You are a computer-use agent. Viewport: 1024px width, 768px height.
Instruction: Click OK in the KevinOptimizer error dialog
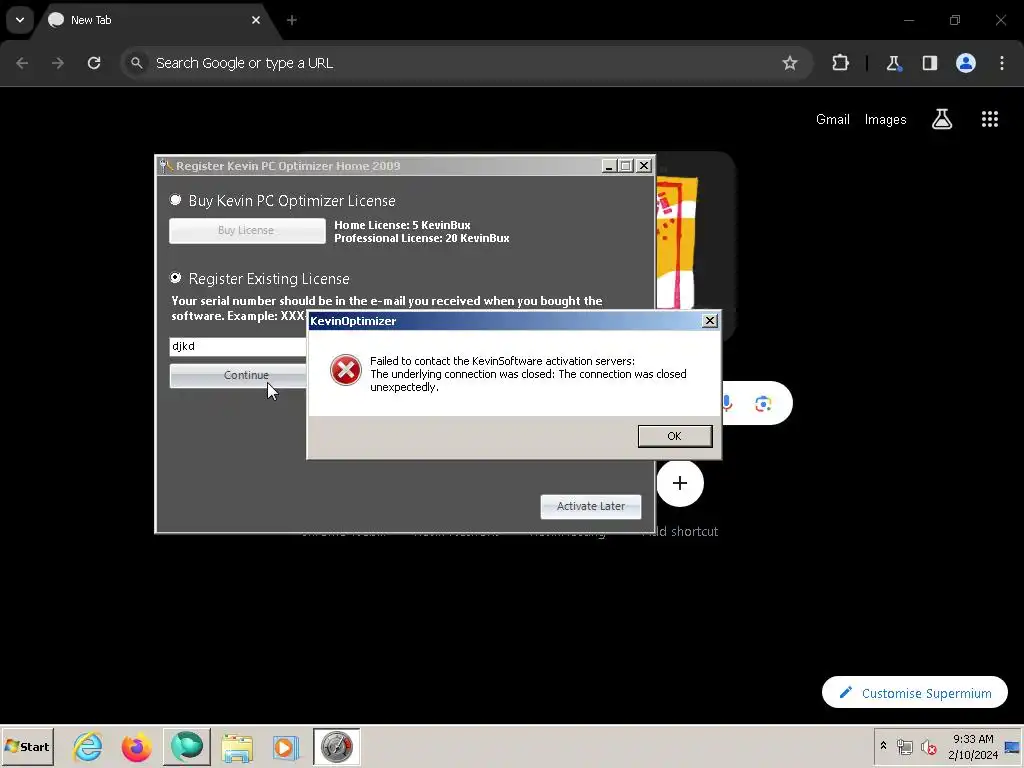[675, 436]
